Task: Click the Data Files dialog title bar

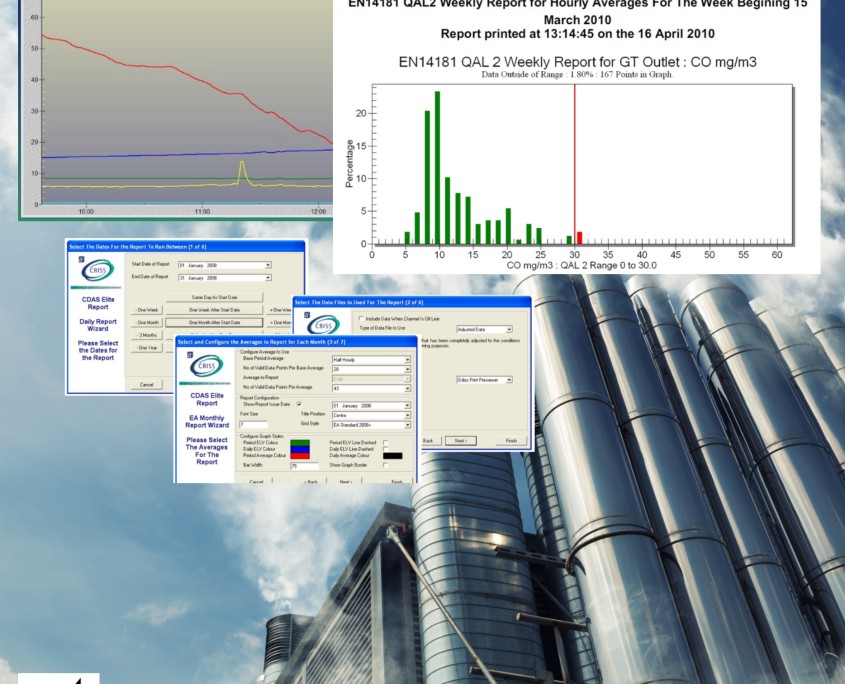Action: click(x=412, y=302)
